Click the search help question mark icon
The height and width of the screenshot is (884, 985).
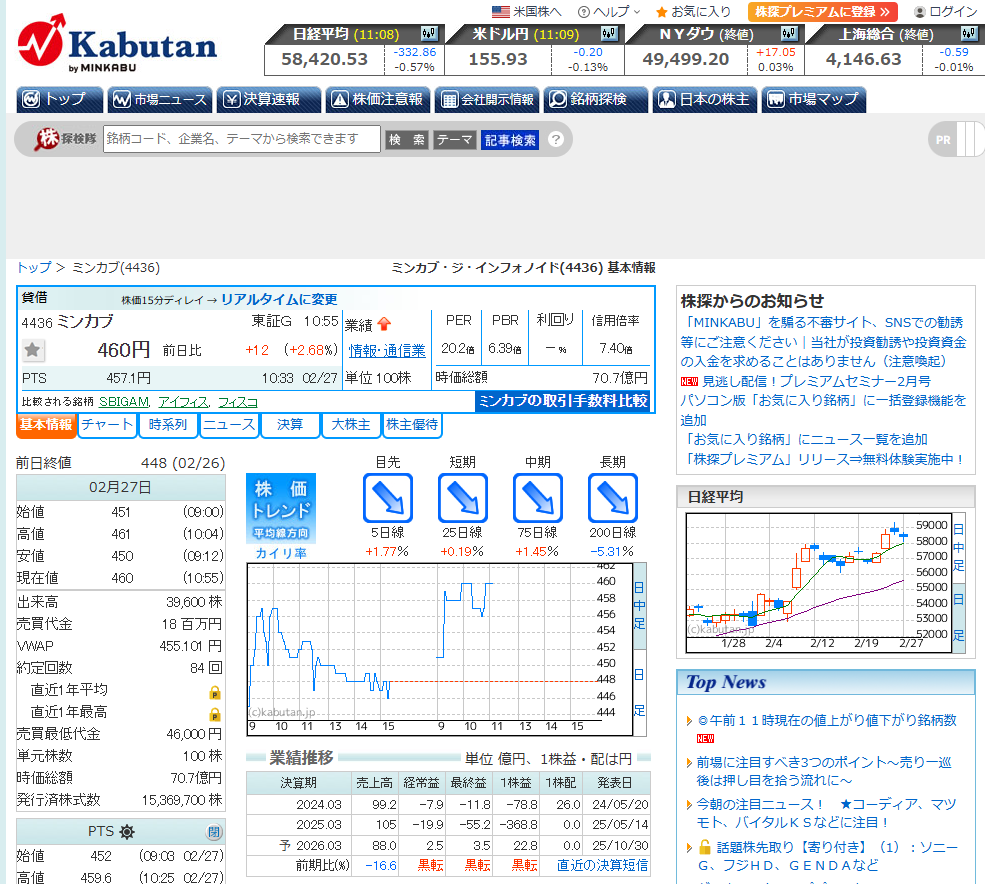pyautogui.click(x=556, y=140)
